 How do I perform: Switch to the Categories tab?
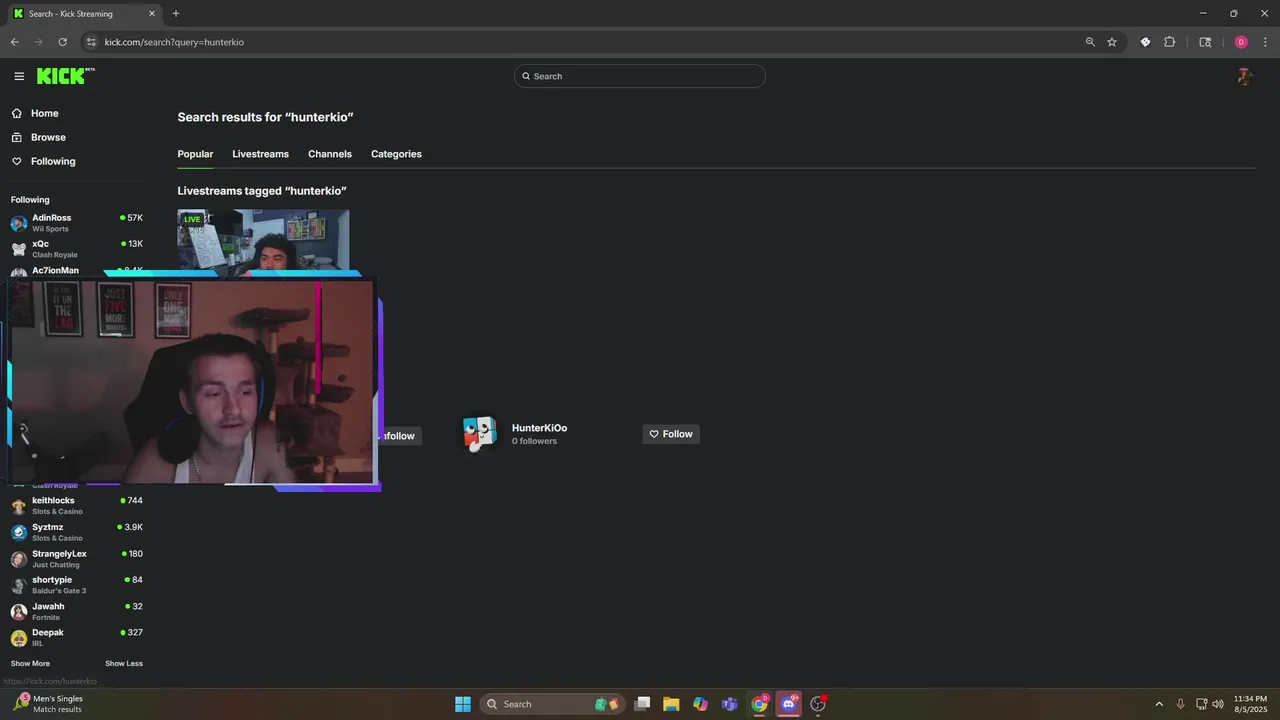(x=396, y=154)
